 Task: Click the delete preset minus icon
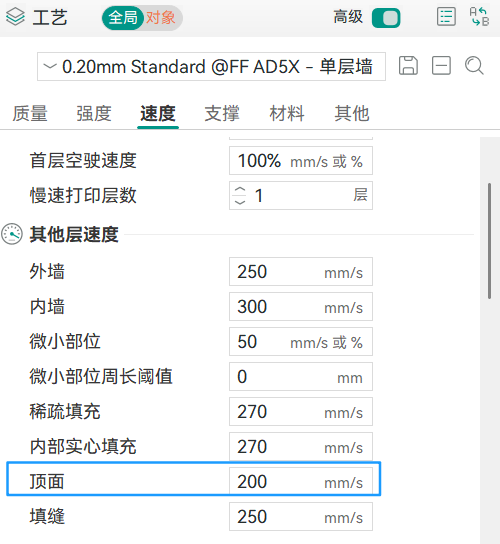[x=441, y=66]
